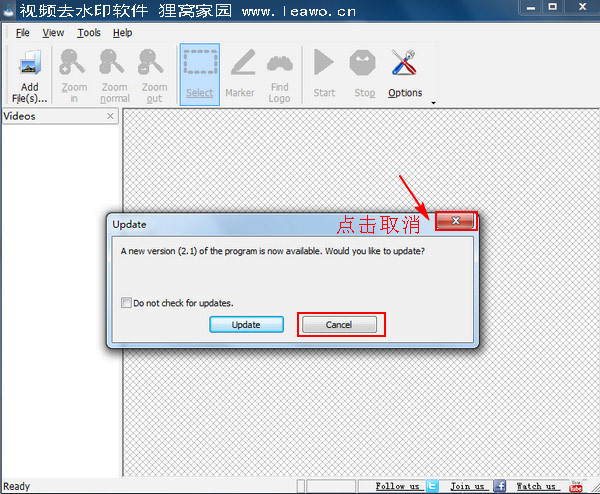
Task: Open the Tools menu
Action: [89, 33]
